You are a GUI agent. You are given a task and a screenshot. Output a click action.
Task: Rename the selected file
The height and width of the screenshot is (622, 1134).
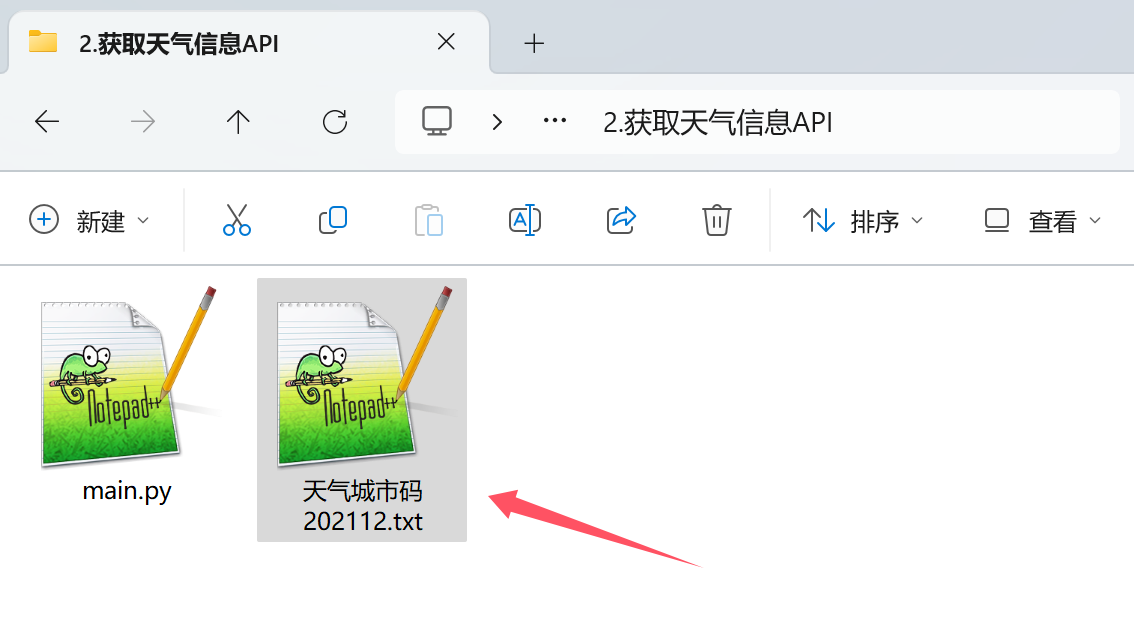coord(525,220)
